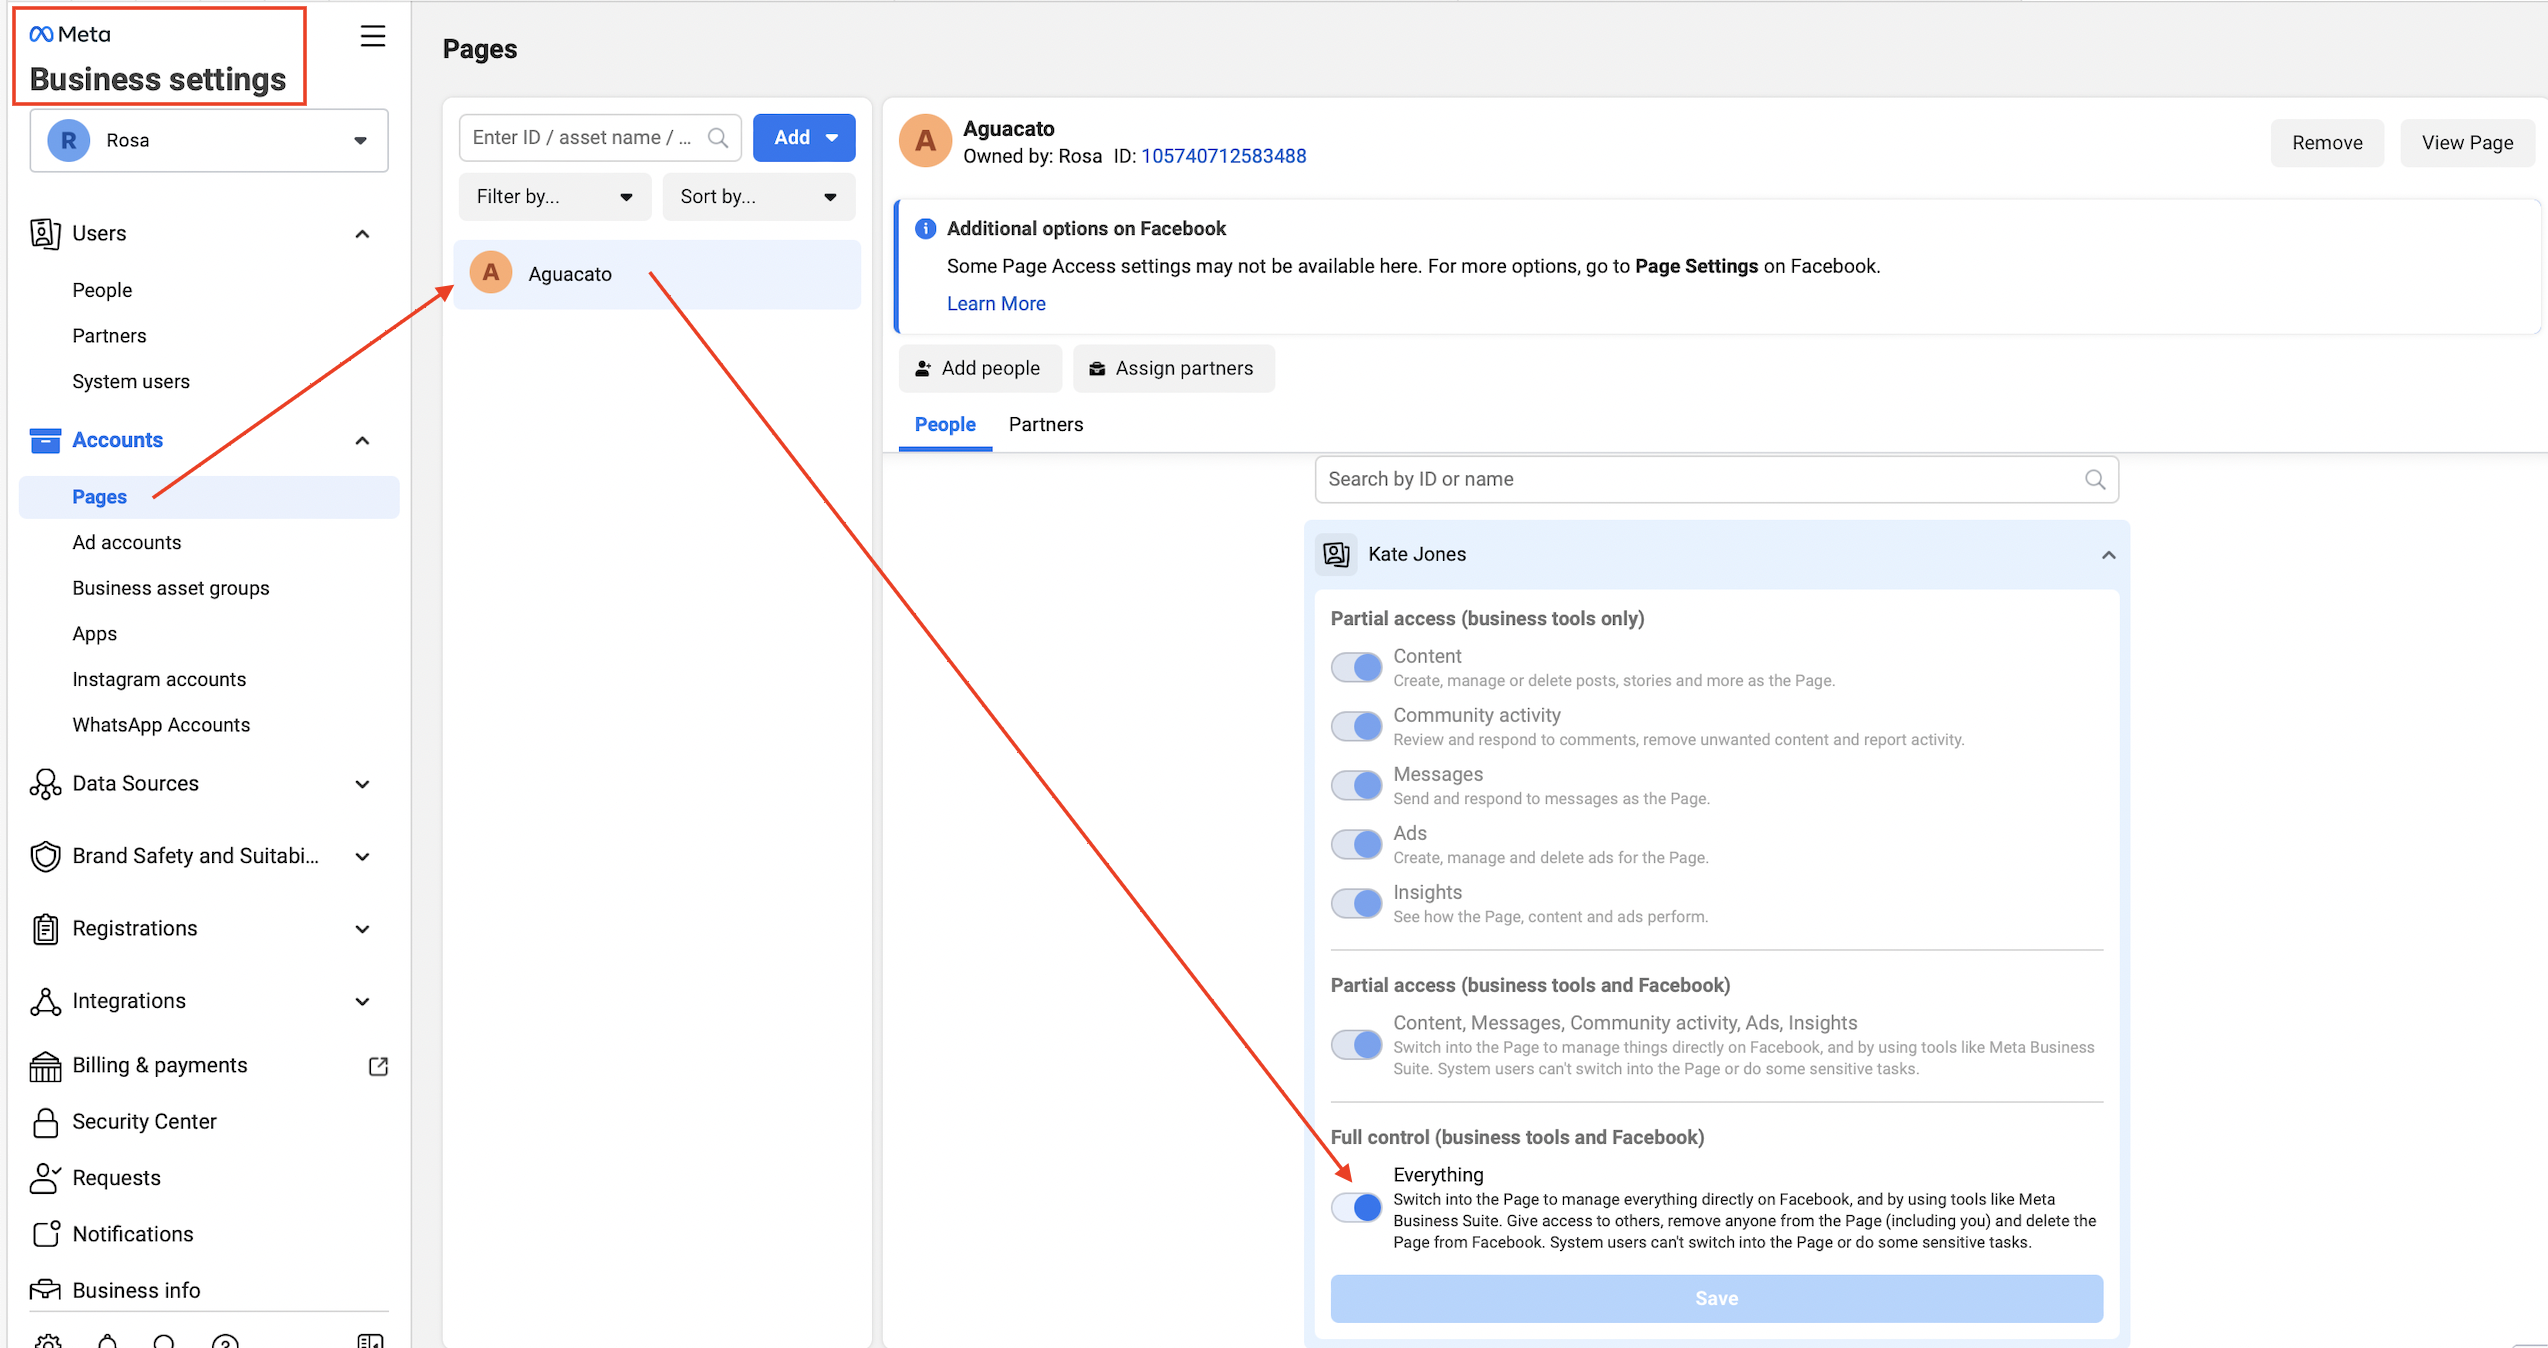Expand the Data Sources section

[x=363, y=785]
